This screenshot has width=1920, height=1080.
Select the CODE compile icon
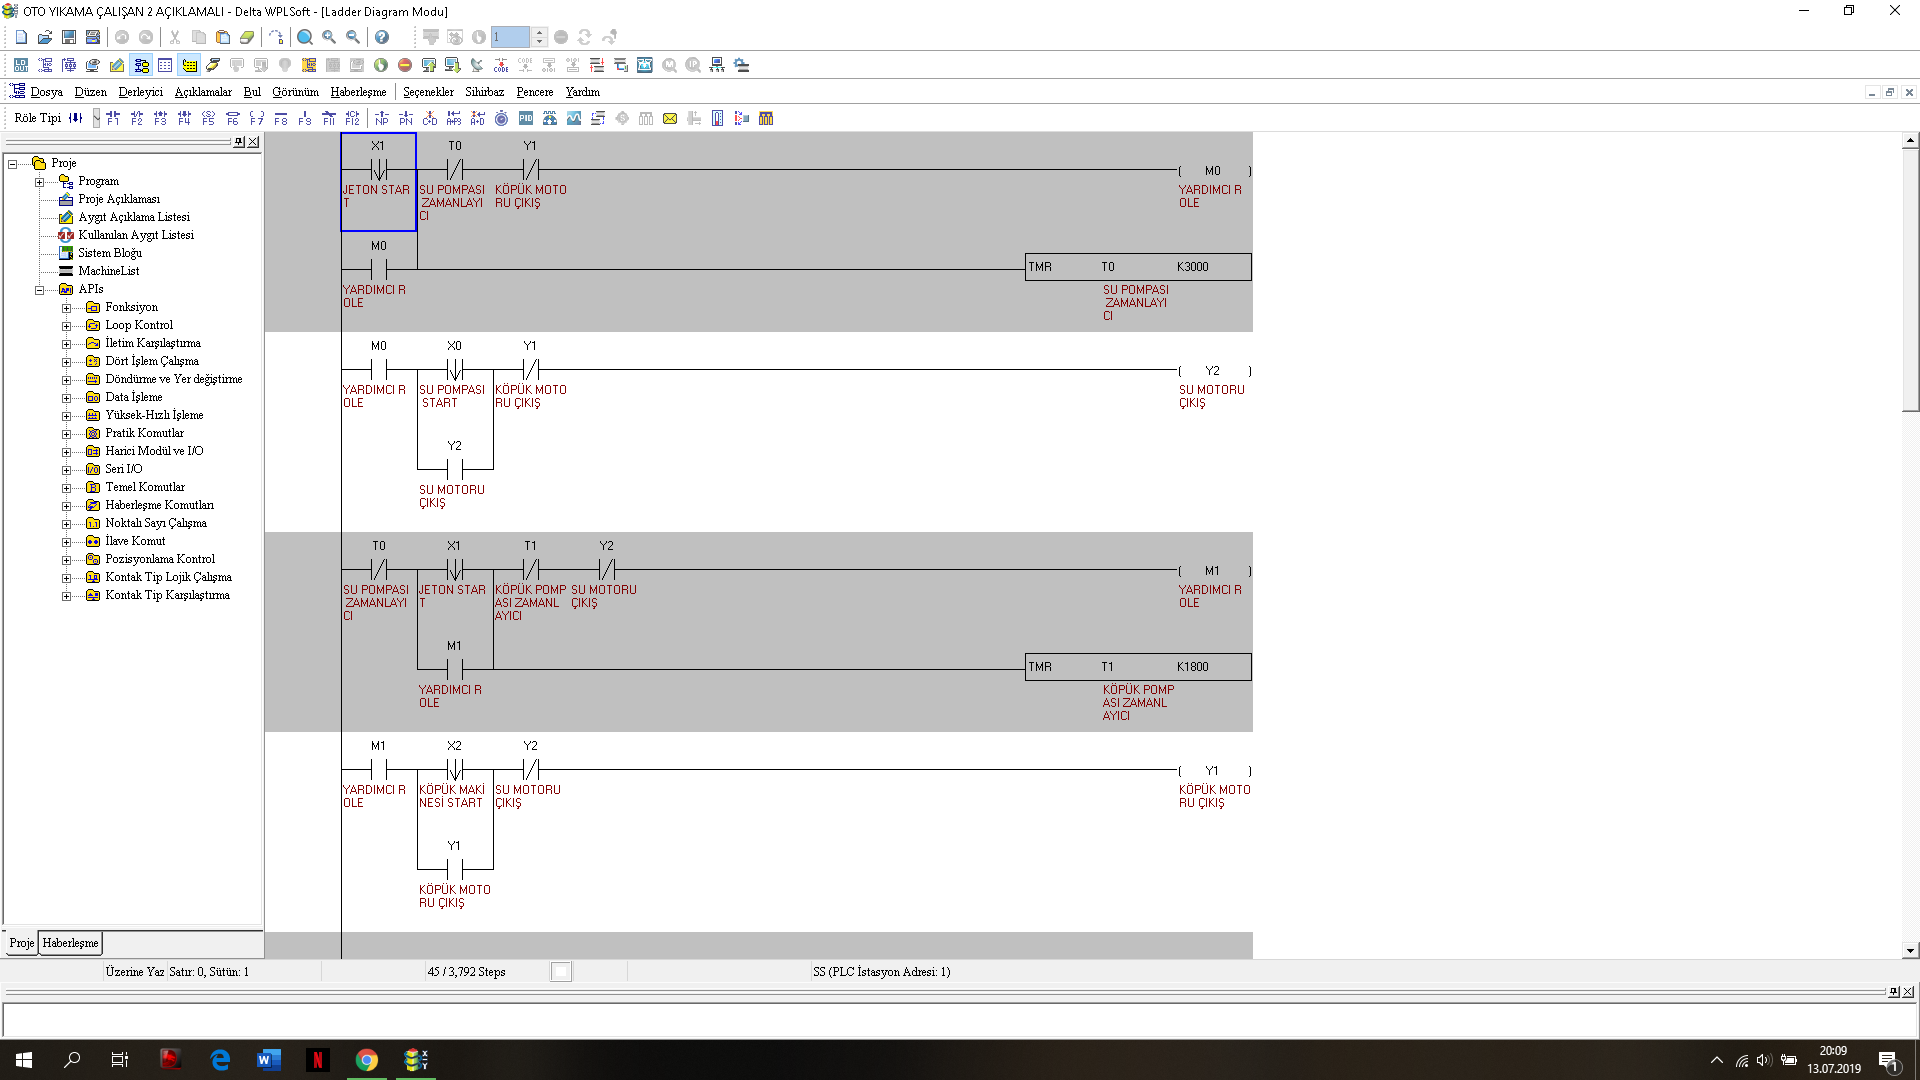(x=501, y=65)
